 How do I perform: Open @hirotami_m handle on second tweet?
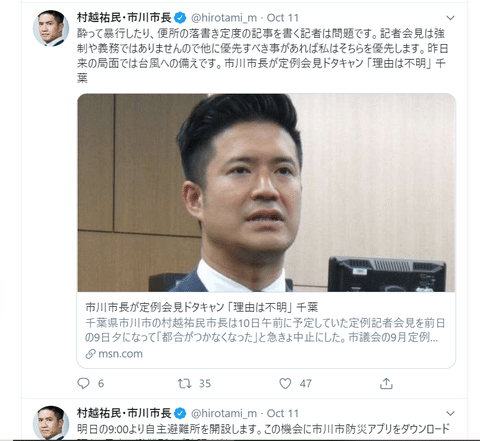point(224,413)
